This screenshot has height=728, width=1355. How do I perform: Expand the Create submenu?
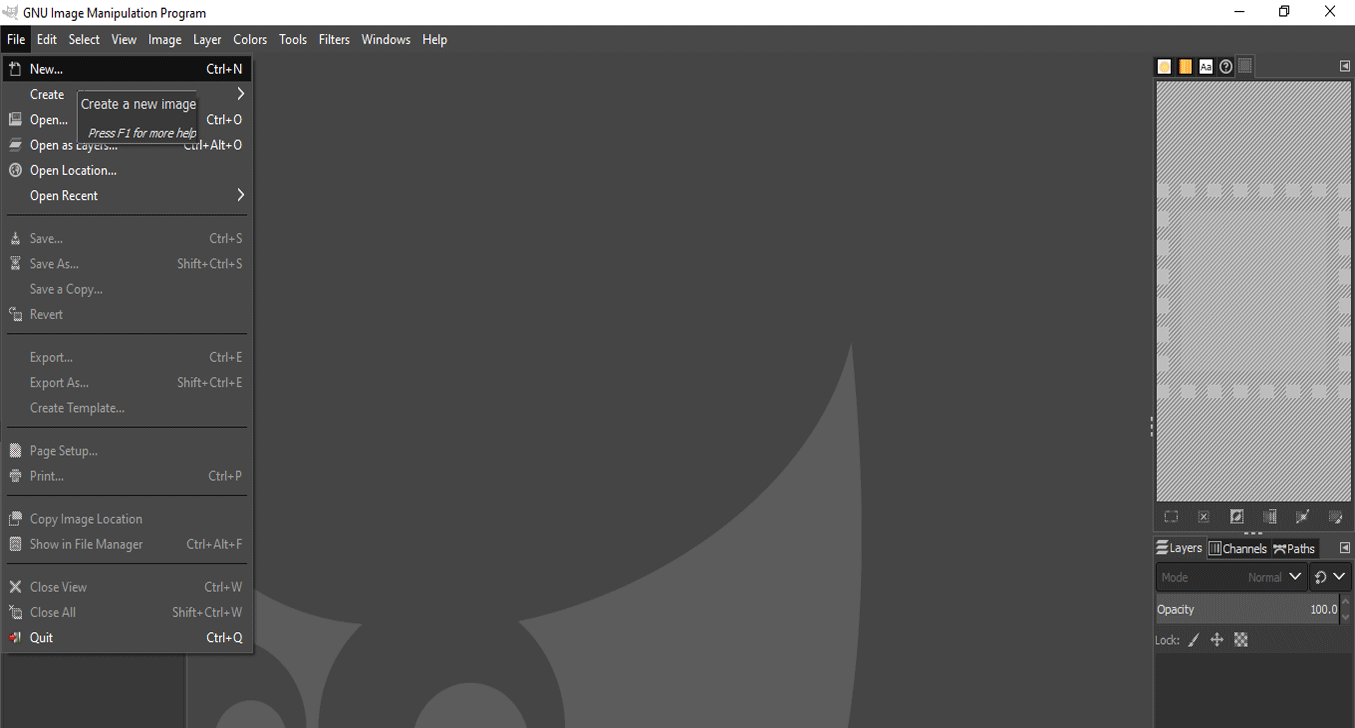click(x=126, y=94)
